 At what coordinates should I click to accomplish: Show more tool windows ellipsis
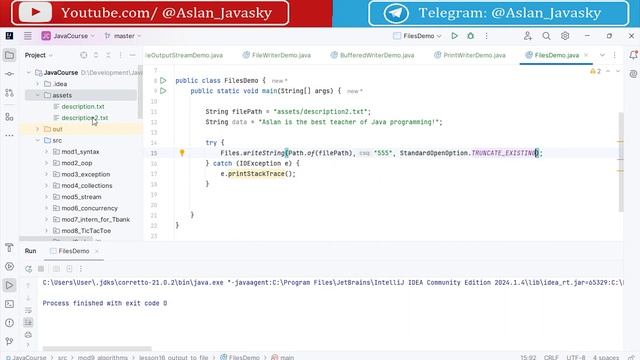pyautogui.click(x=9, y=135)
